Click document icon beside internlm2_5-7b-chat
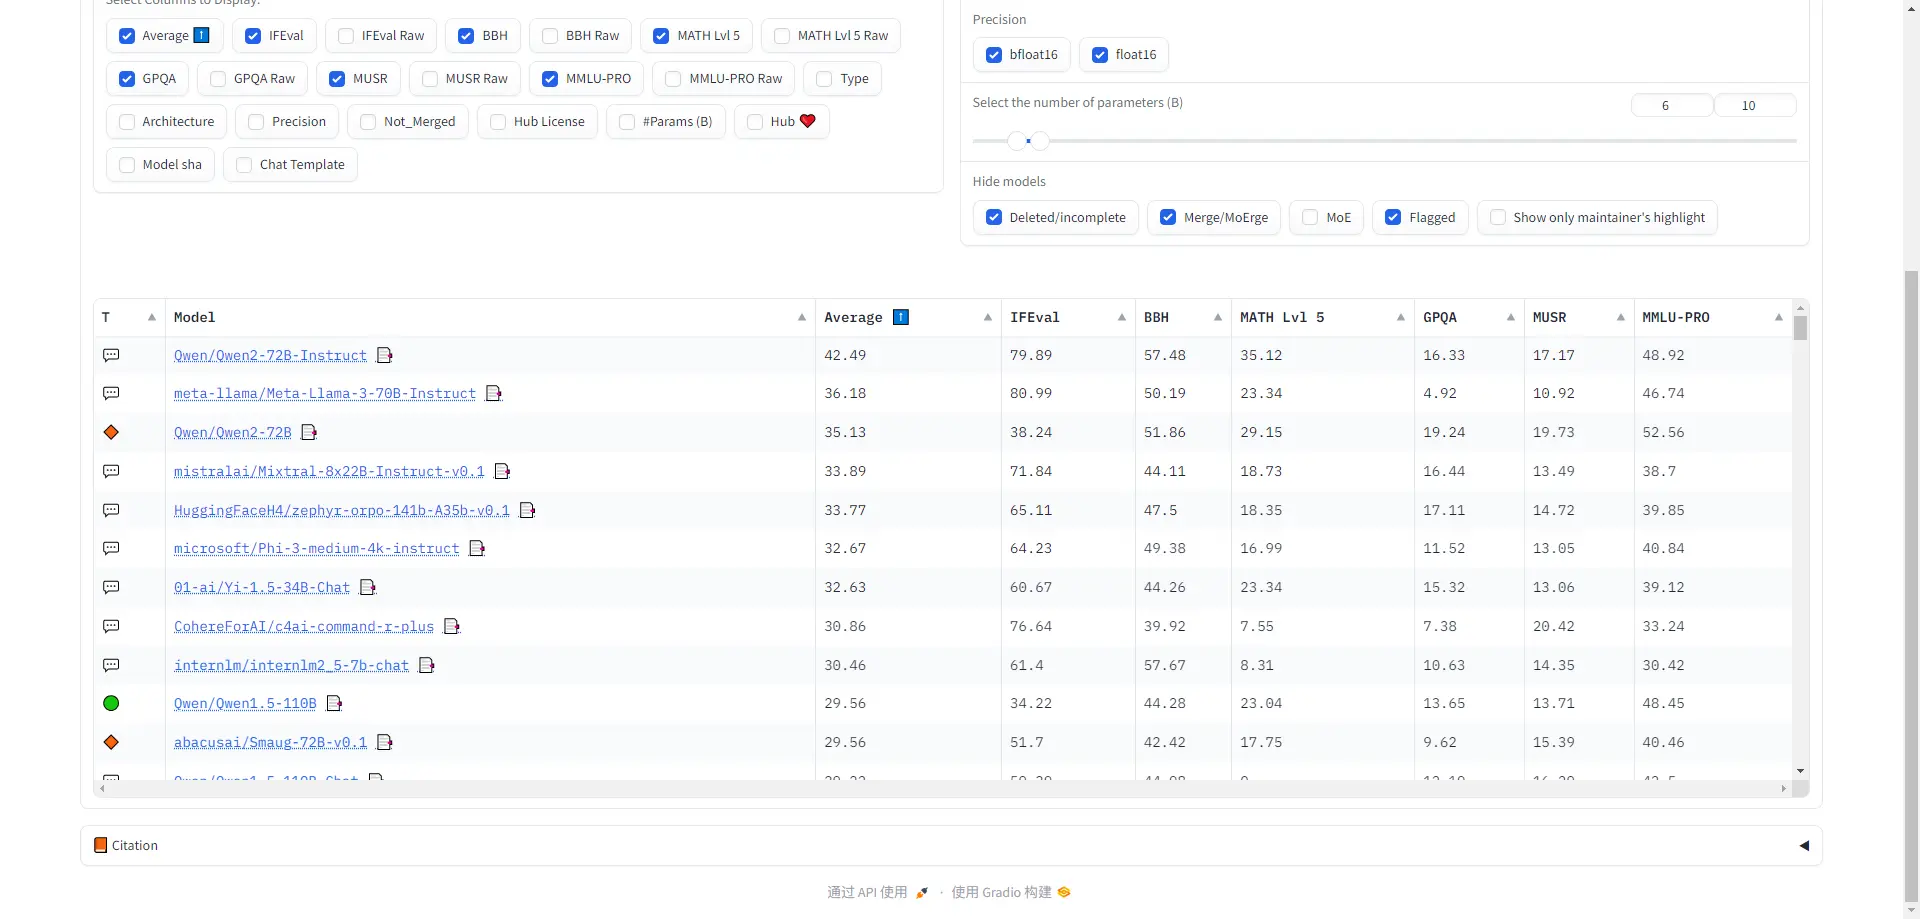 pos(427,665)
